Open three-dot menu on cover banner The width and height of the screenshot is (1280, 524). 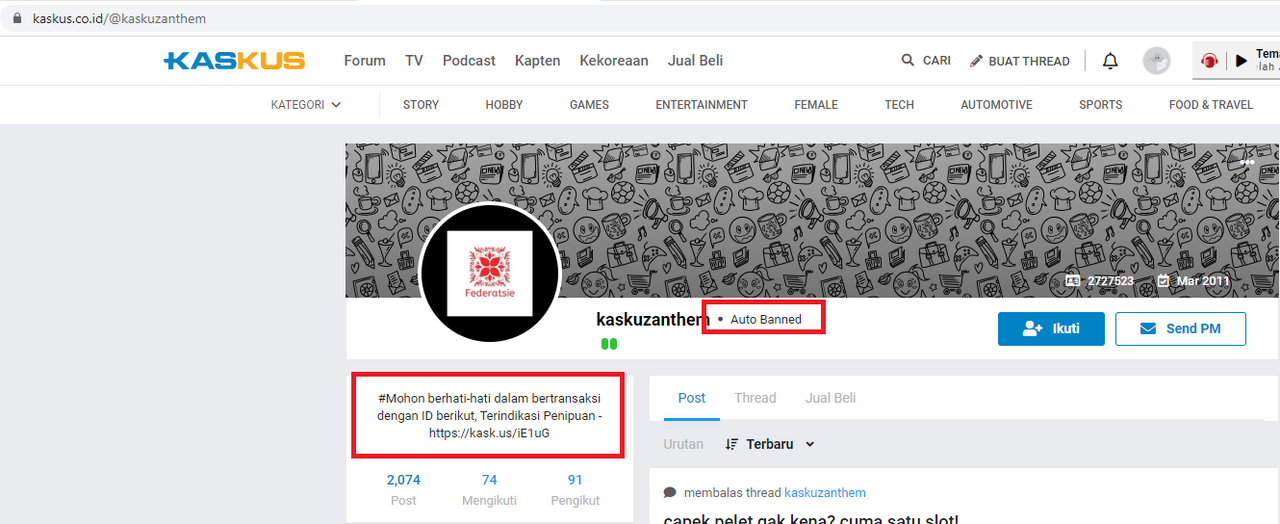coord(1247,162)
